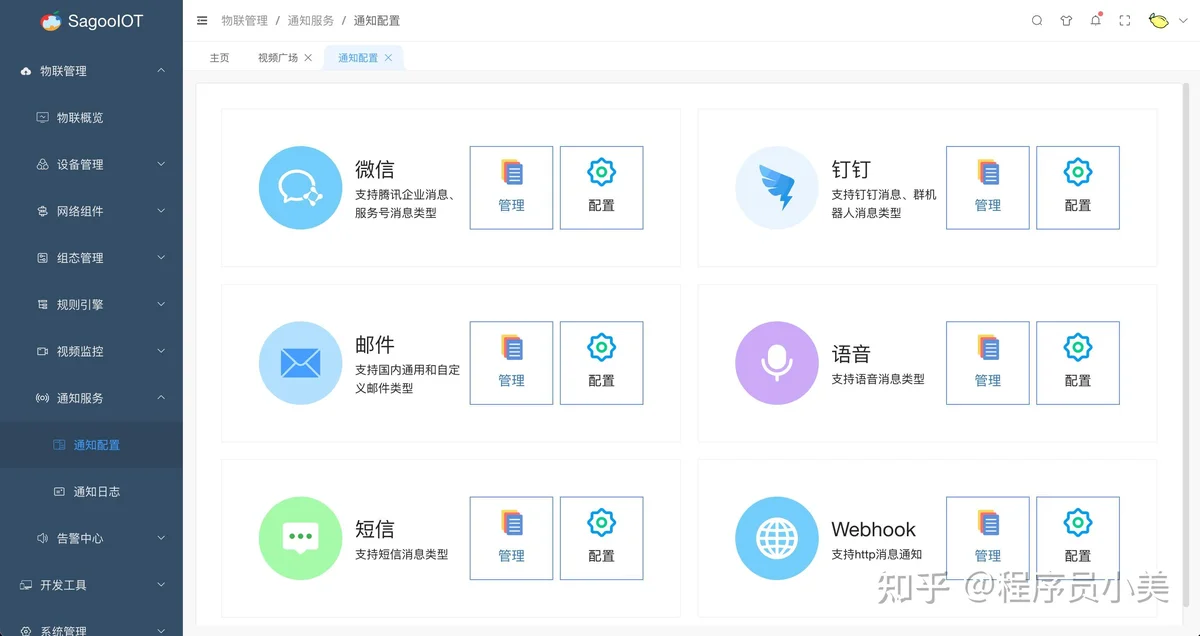Click the DingTalk round icon

click(x=777, y=188)
